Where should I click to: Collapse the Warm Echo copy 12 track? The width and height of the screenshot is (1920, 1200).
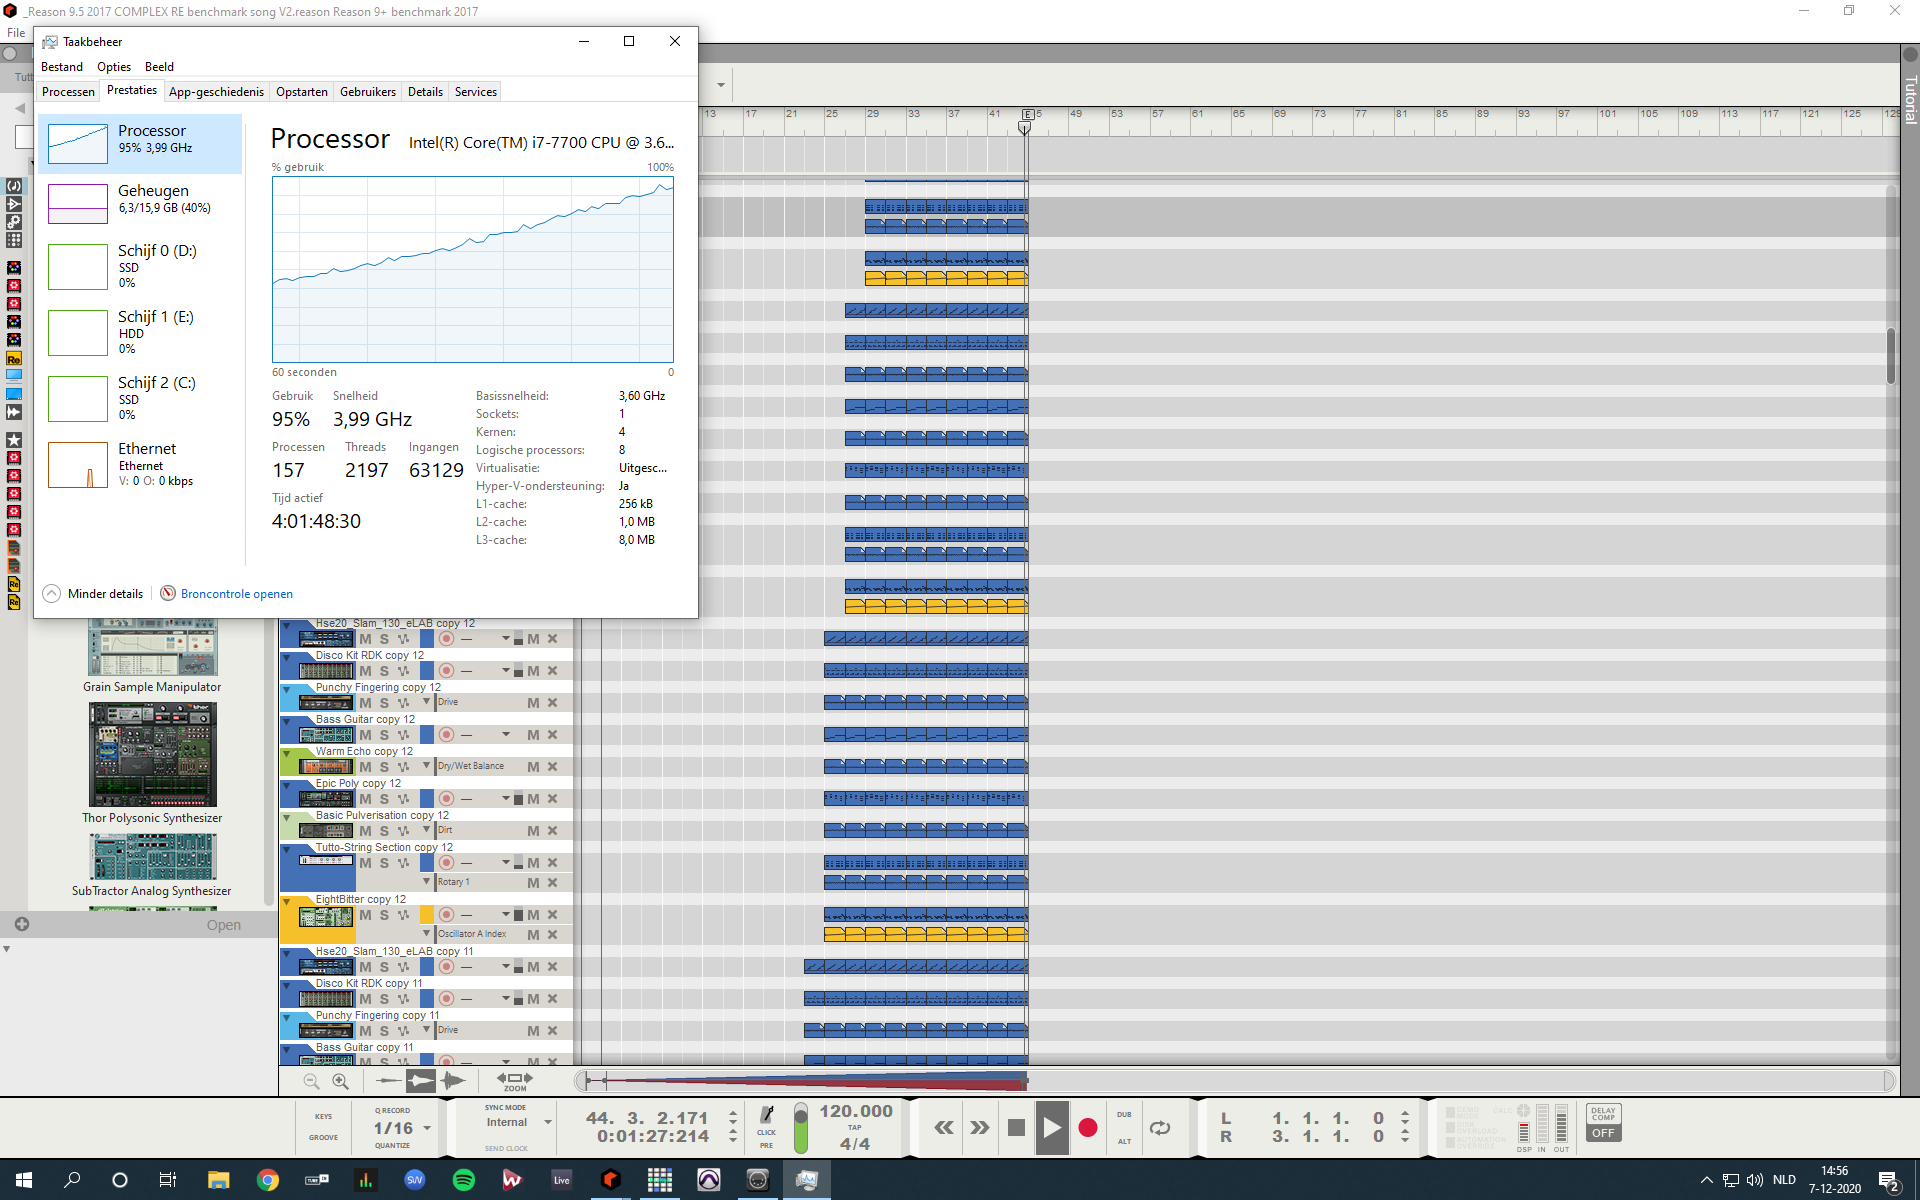pyautogui.click(x=287, y=754)
